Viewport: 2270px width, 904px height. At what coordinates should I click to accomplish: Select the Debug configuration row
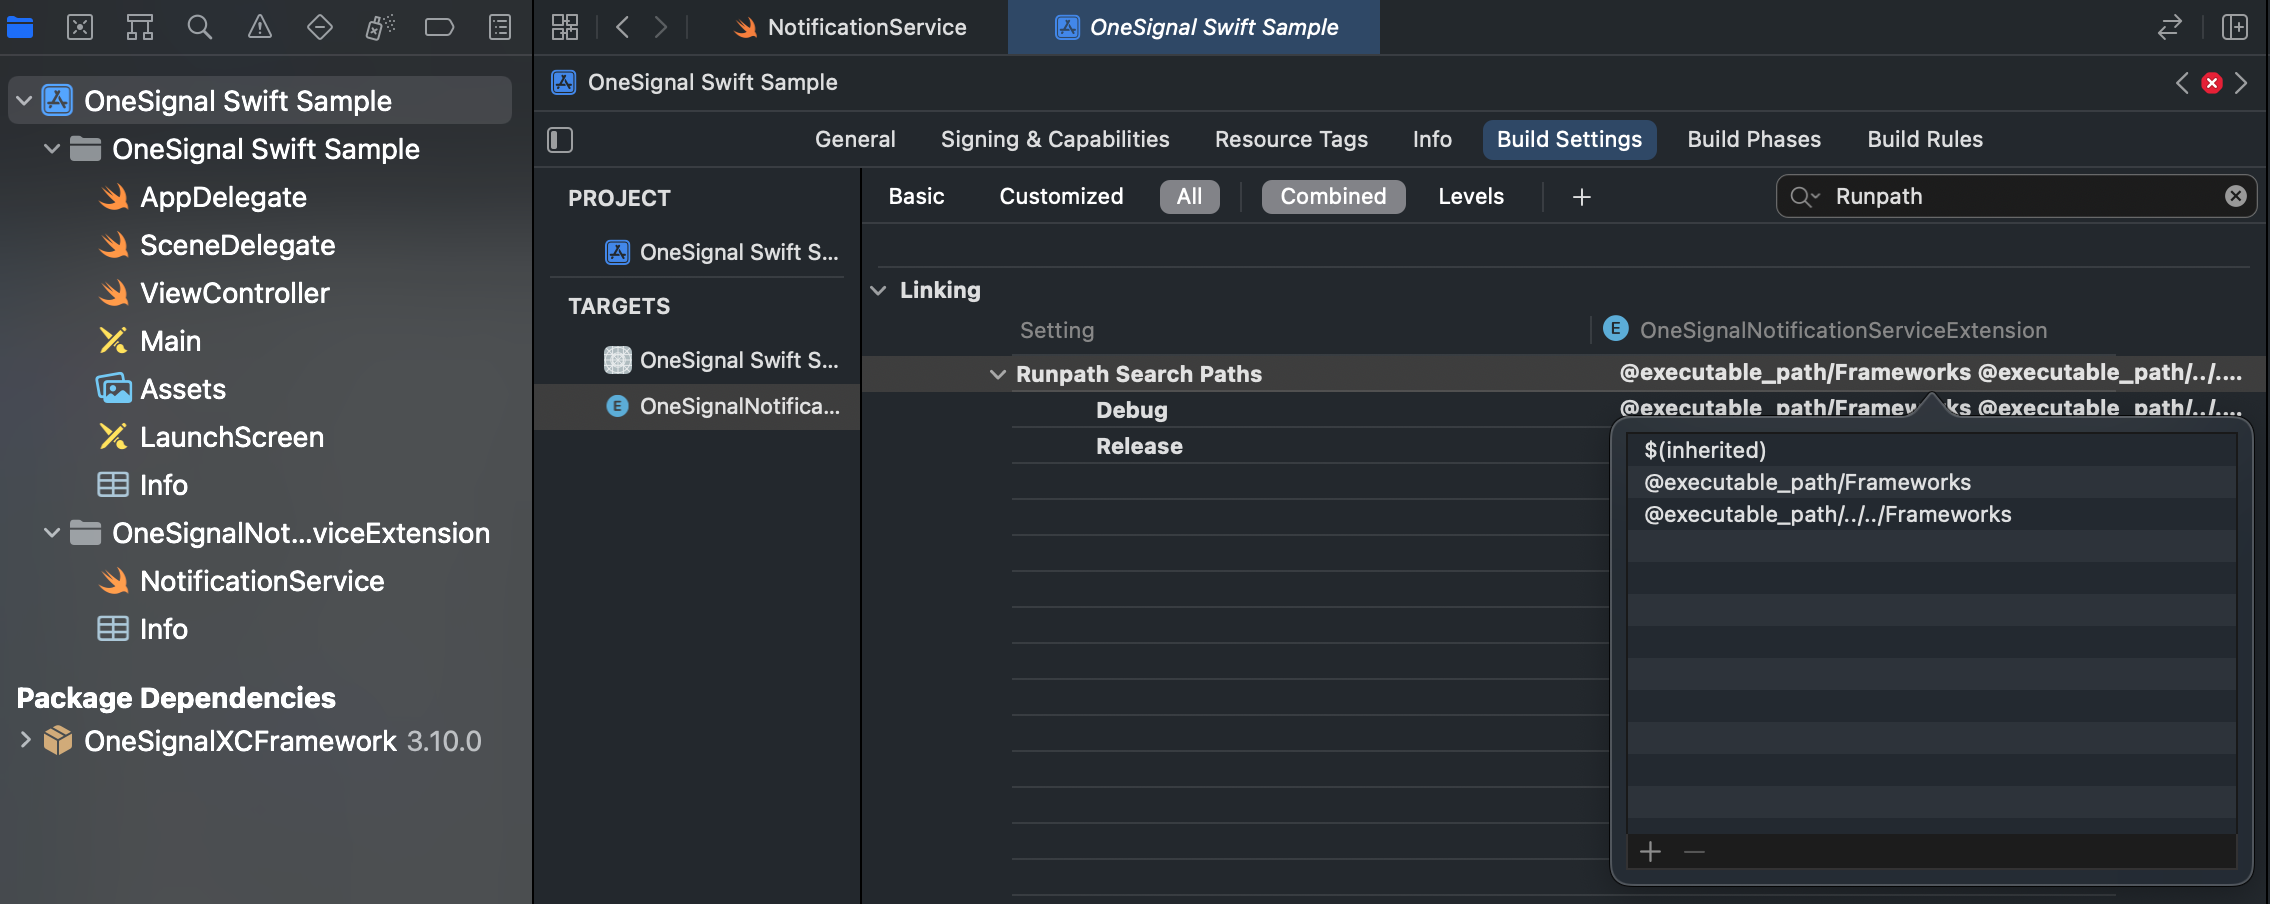click(1132, 410)
